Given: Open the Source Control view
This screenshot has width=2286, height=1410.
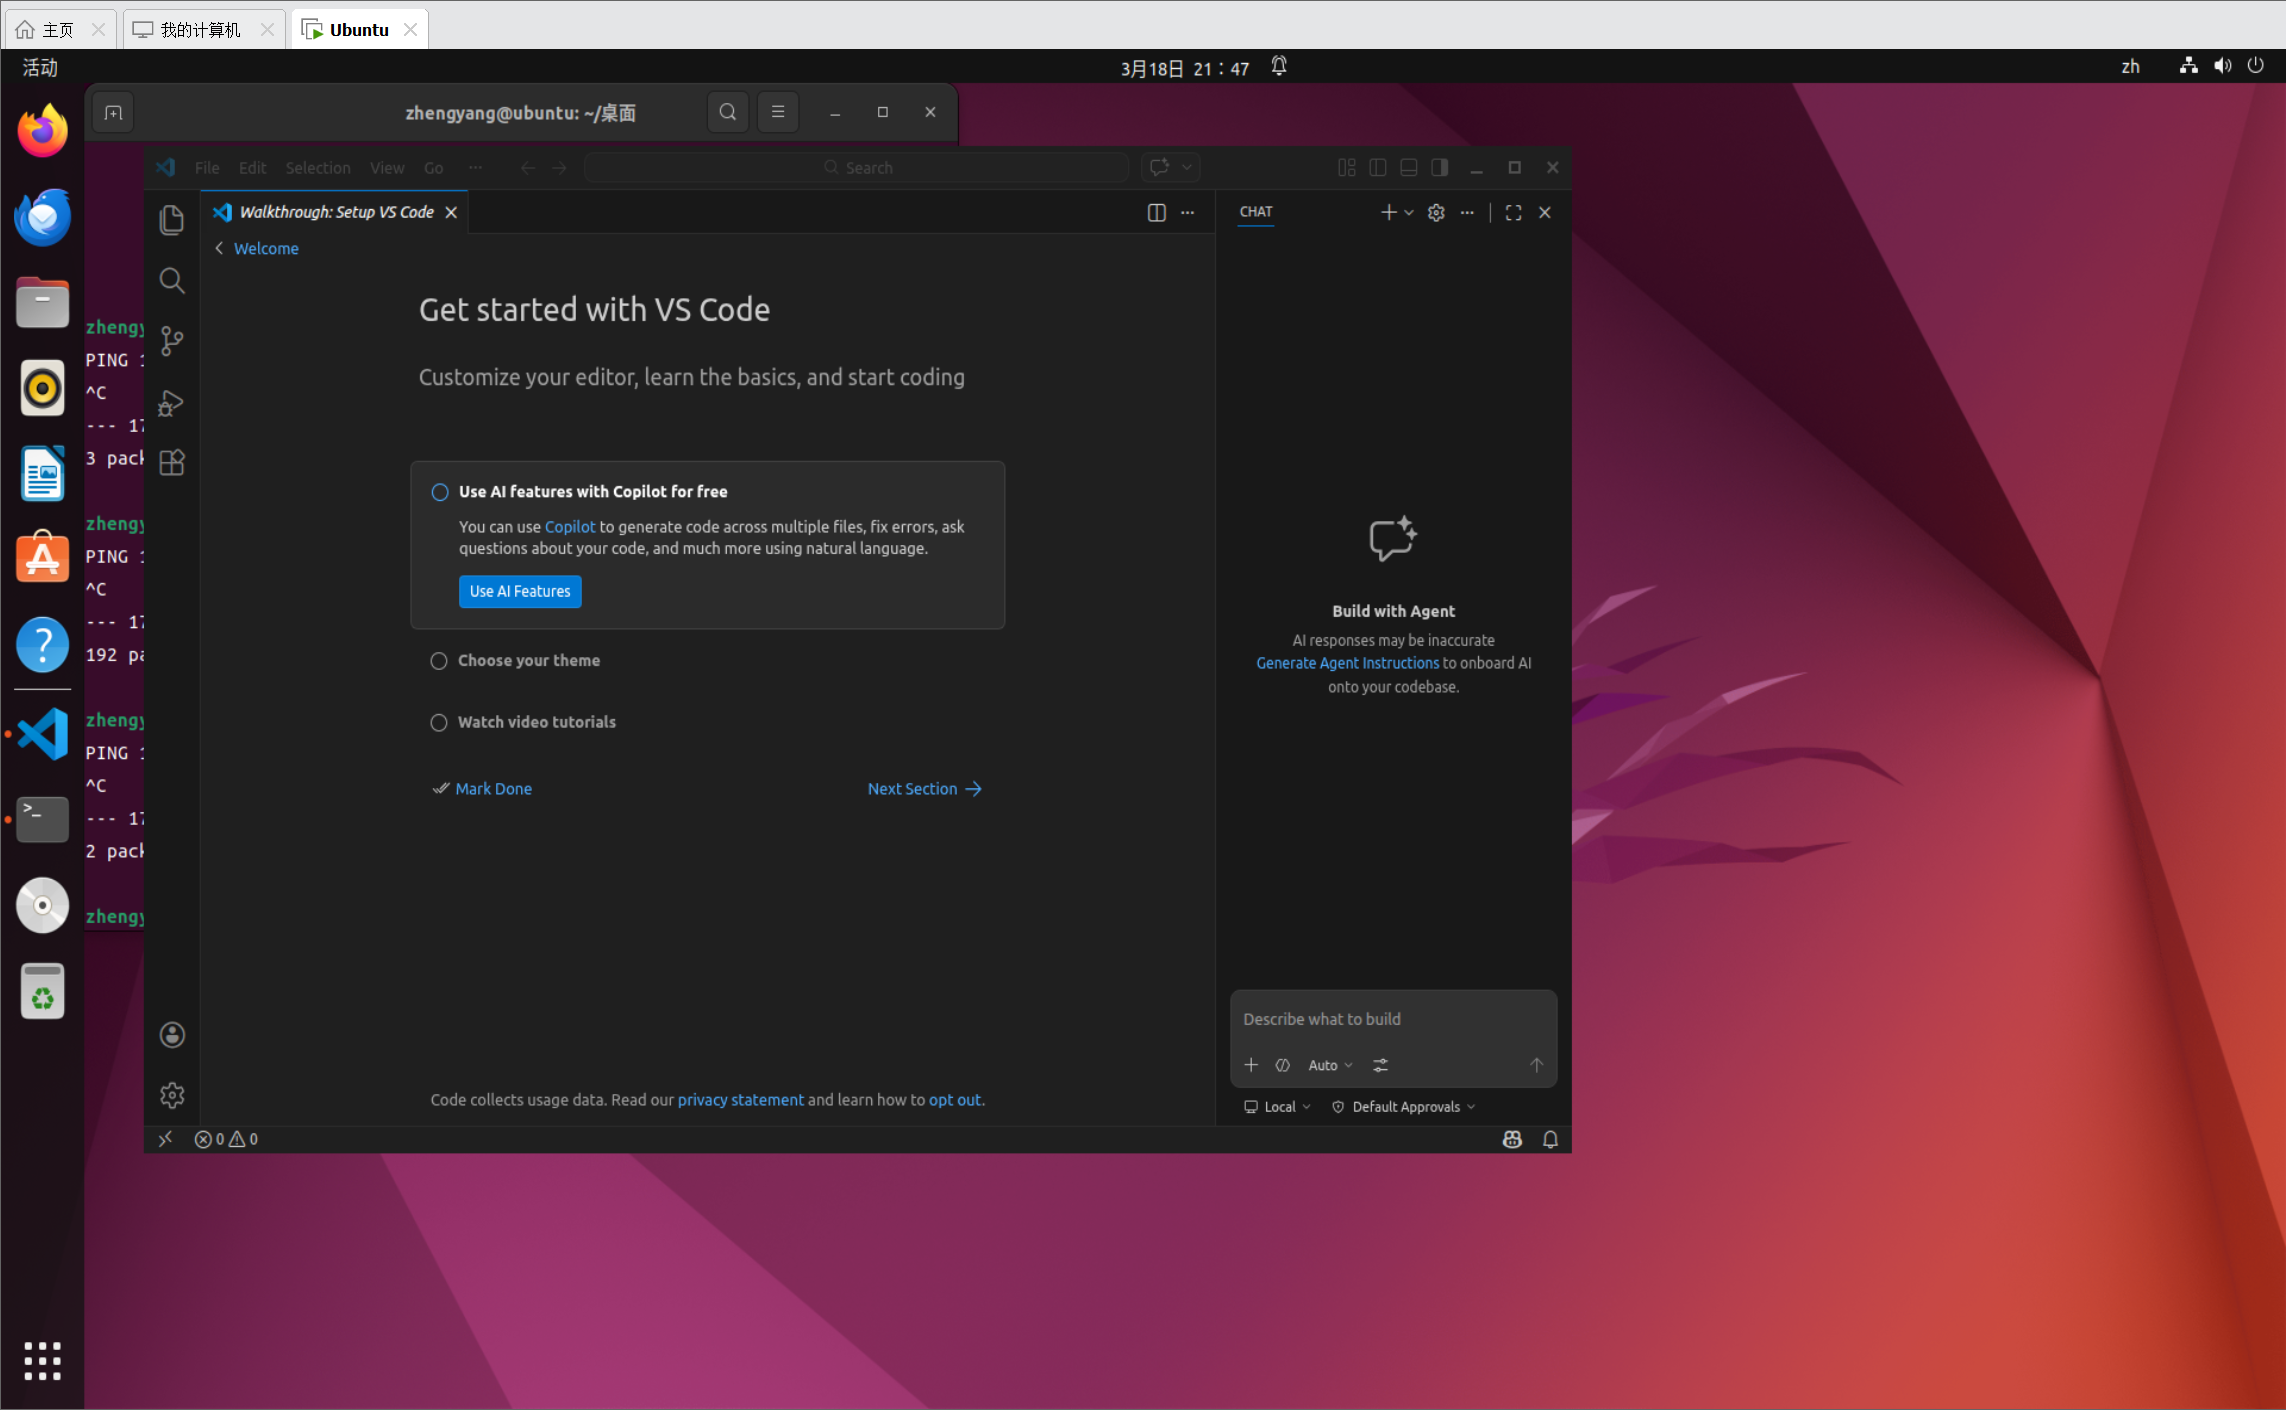Looking at the screenshot, I should click(172, 341).
